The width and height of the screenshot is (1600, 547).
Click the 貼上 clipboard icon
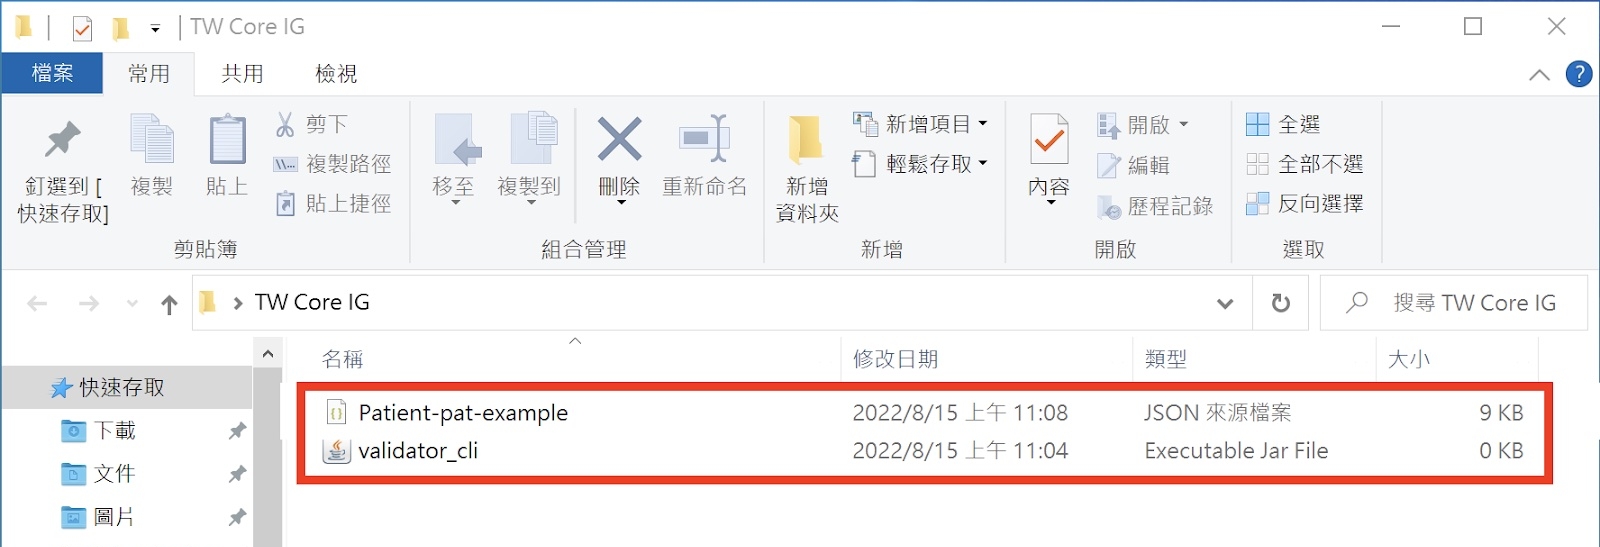pos(227,138)
